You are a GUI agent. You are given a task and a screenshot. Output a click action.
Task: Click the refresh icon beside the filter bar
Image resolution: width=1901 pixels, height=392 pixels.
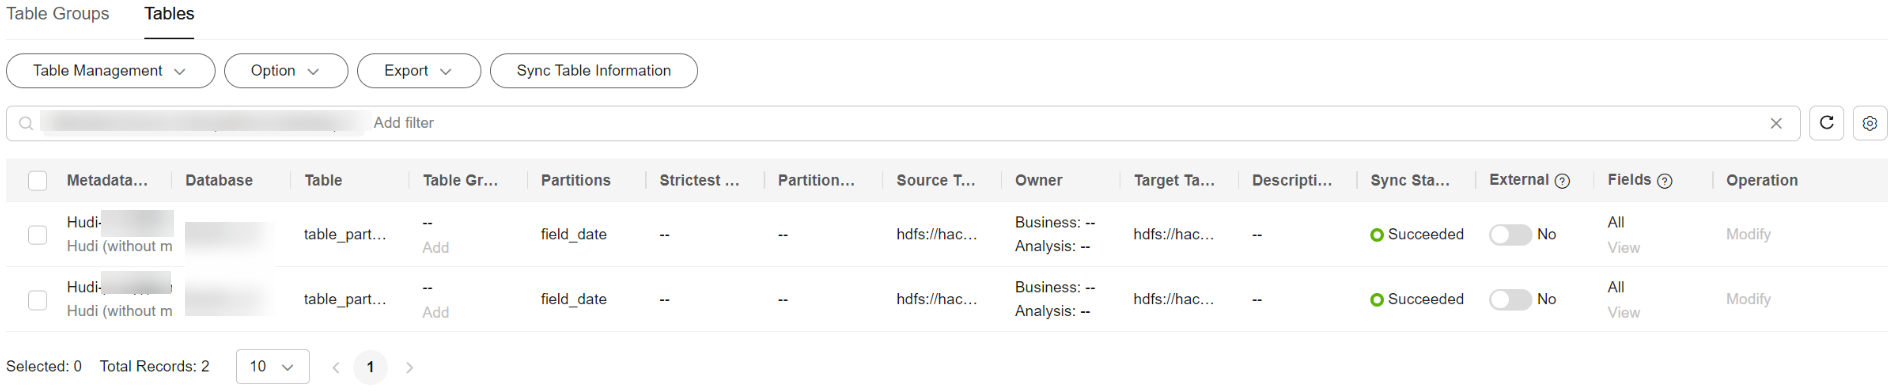click(1826, 123)
